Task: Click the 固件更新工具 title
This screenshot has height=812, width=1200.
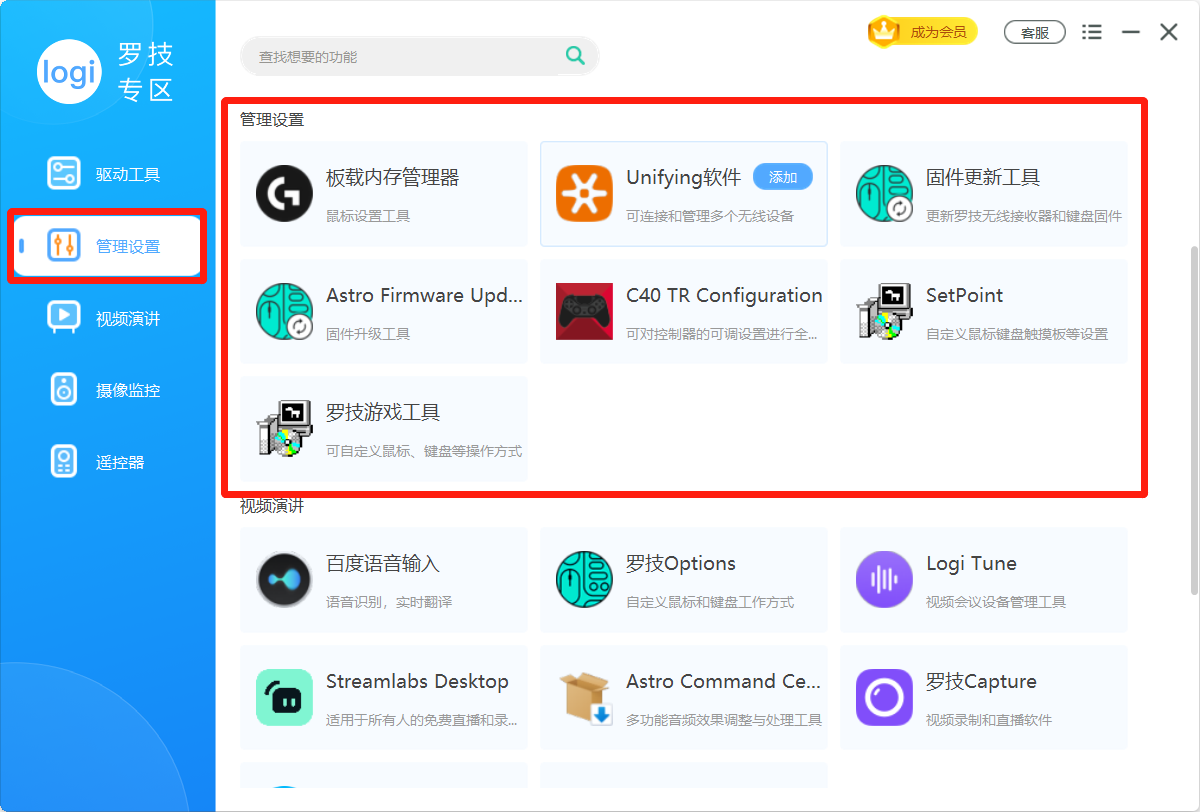Action: click(x=983, y=178)
